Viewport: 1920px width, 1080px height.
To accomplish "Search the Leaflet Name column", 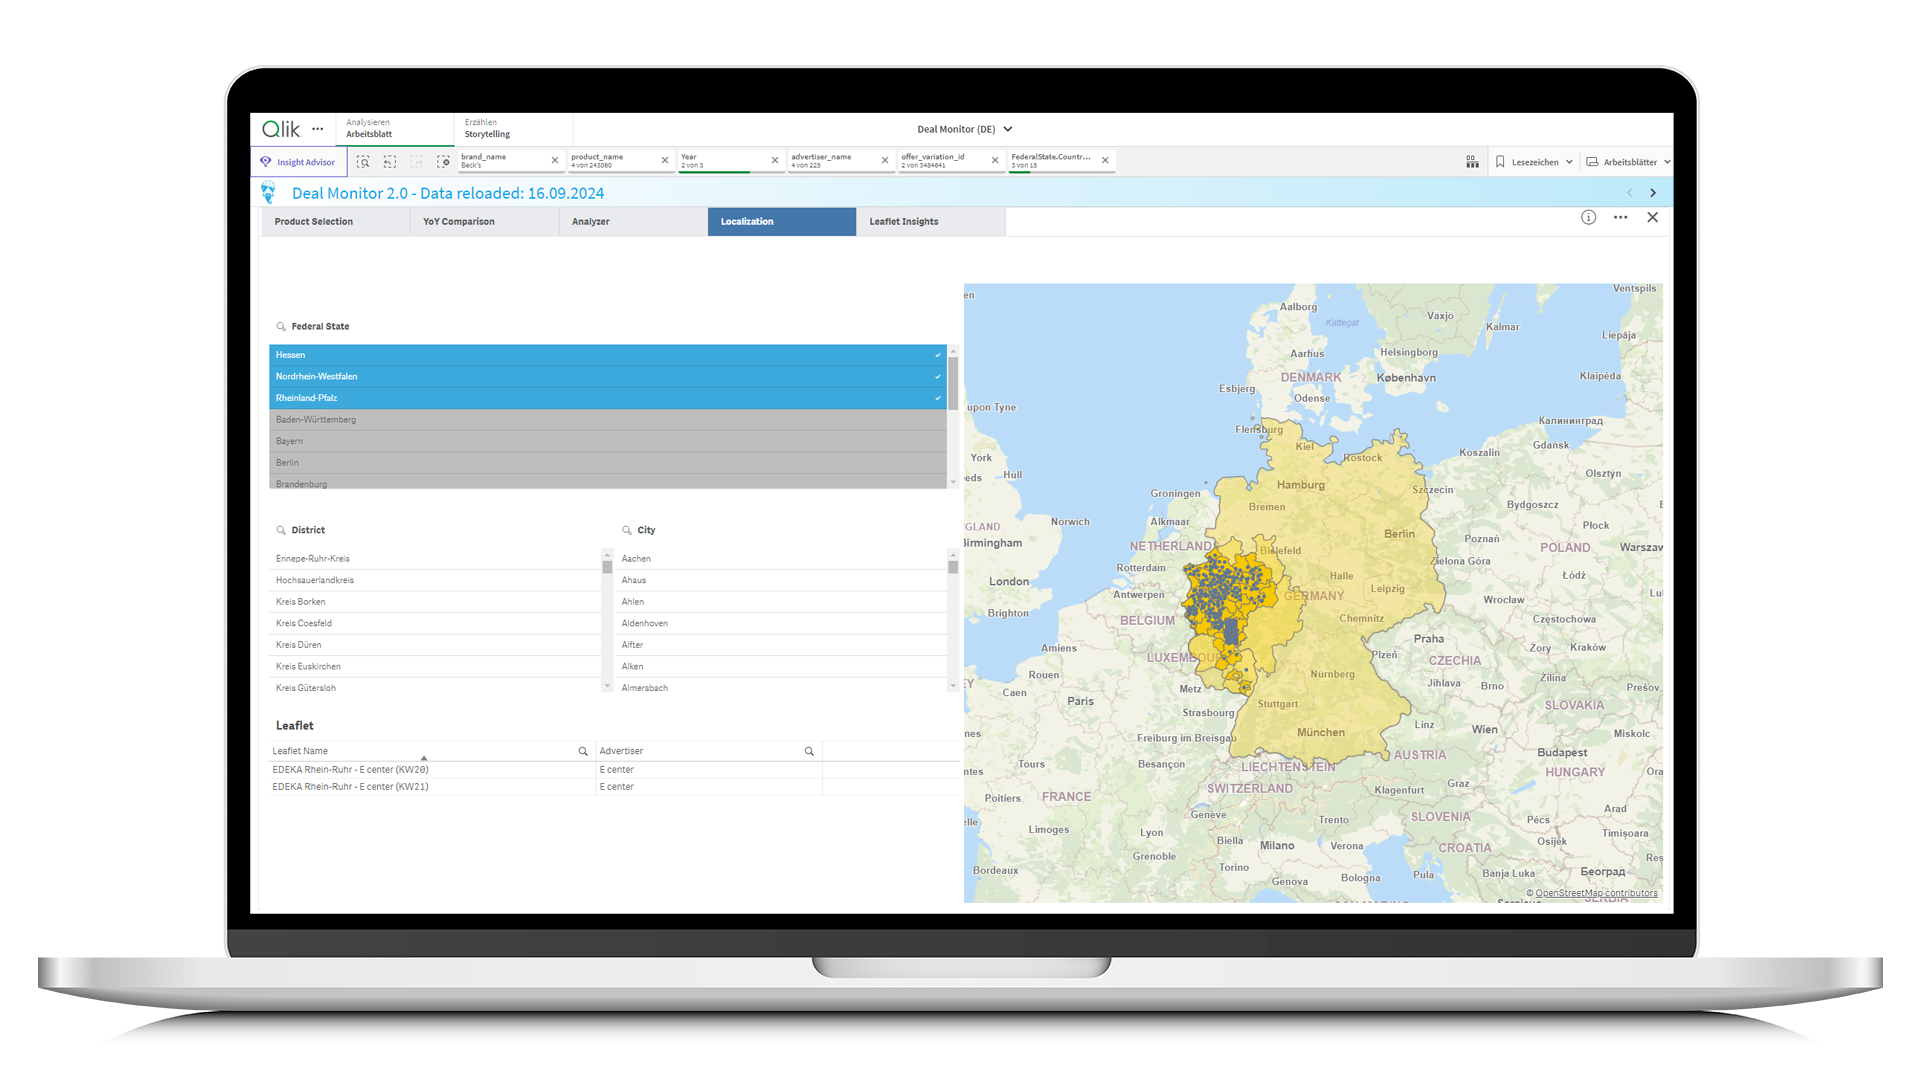I will click(x=583, y=751).
